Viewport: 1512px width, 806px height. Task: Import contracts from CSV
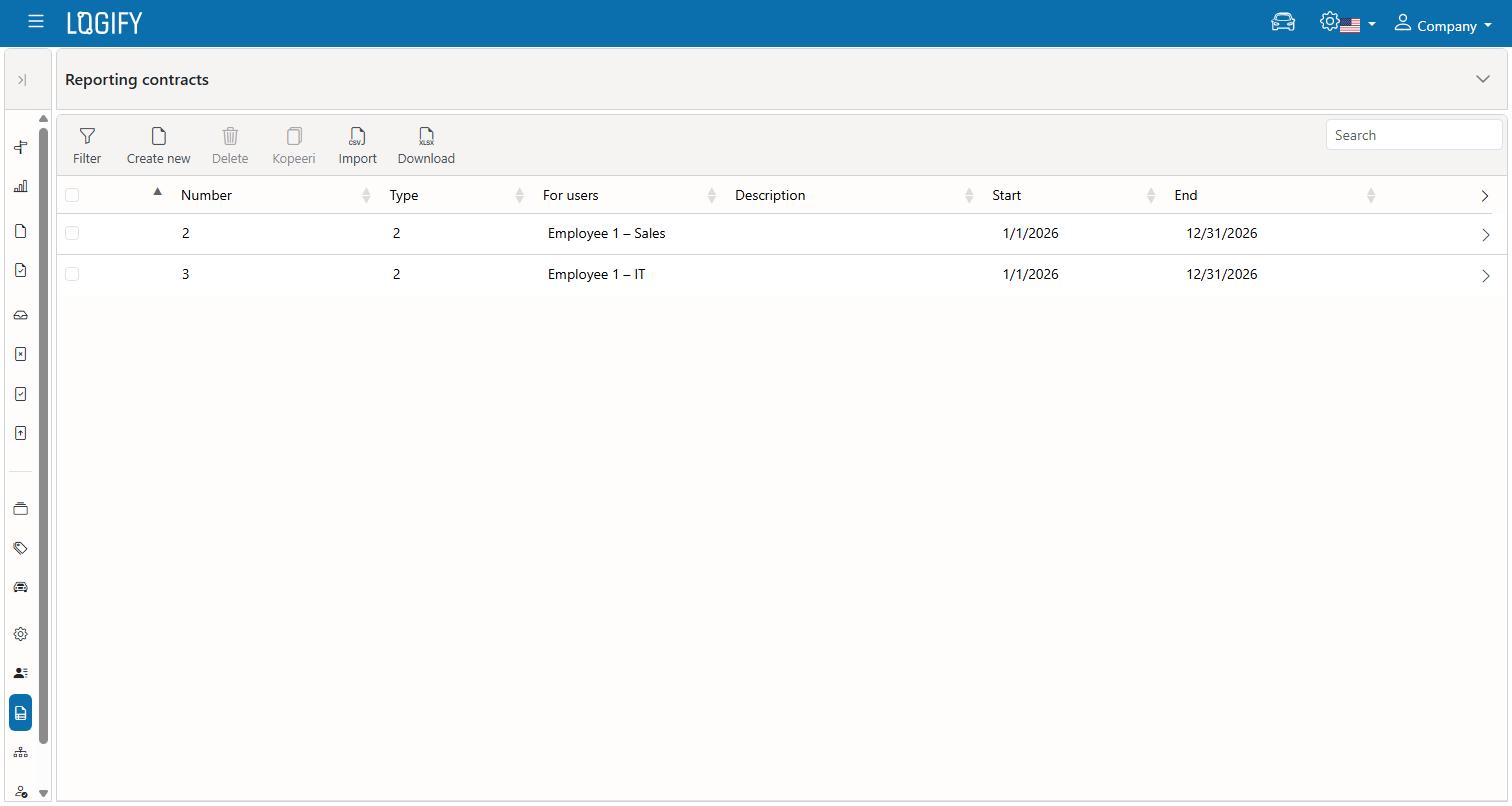coord(357,146)
